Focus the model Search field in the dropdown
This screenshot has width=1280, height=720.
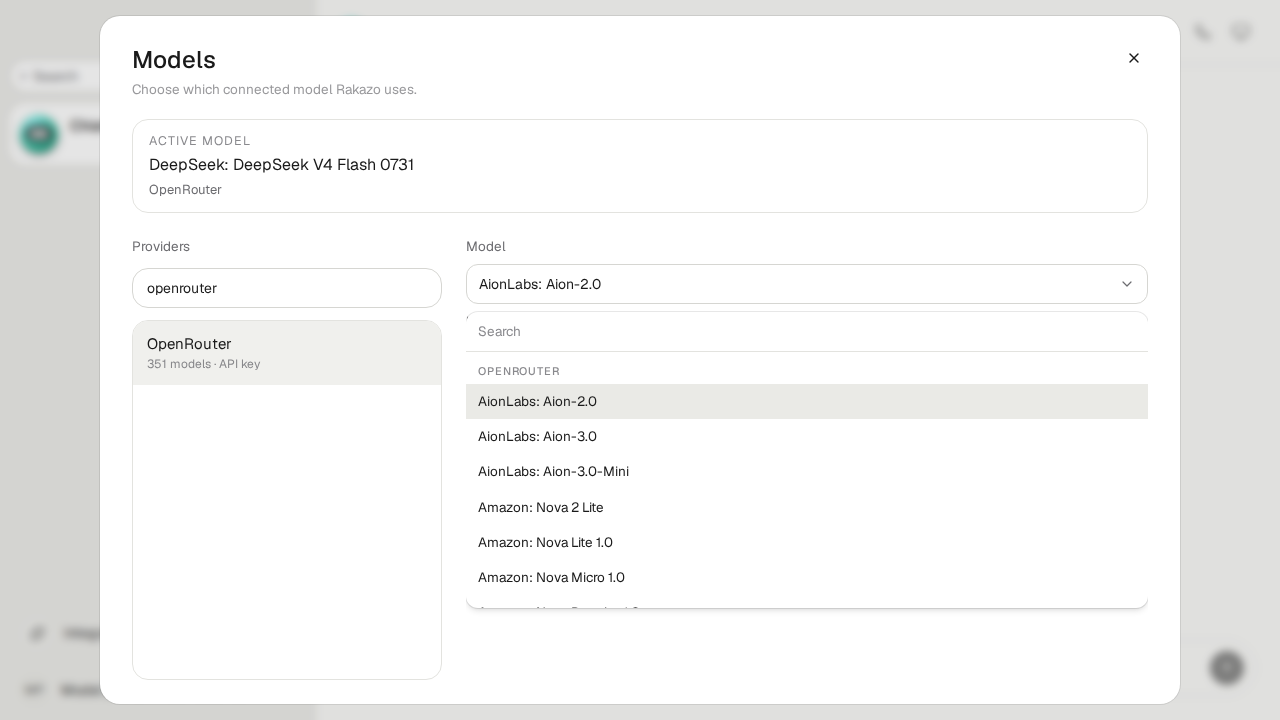tap(807, 332)
